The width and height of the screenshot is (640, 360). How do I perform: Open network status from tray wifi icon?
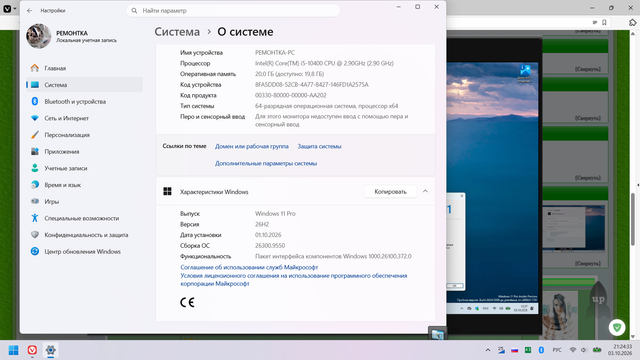[x=573, y=350]
